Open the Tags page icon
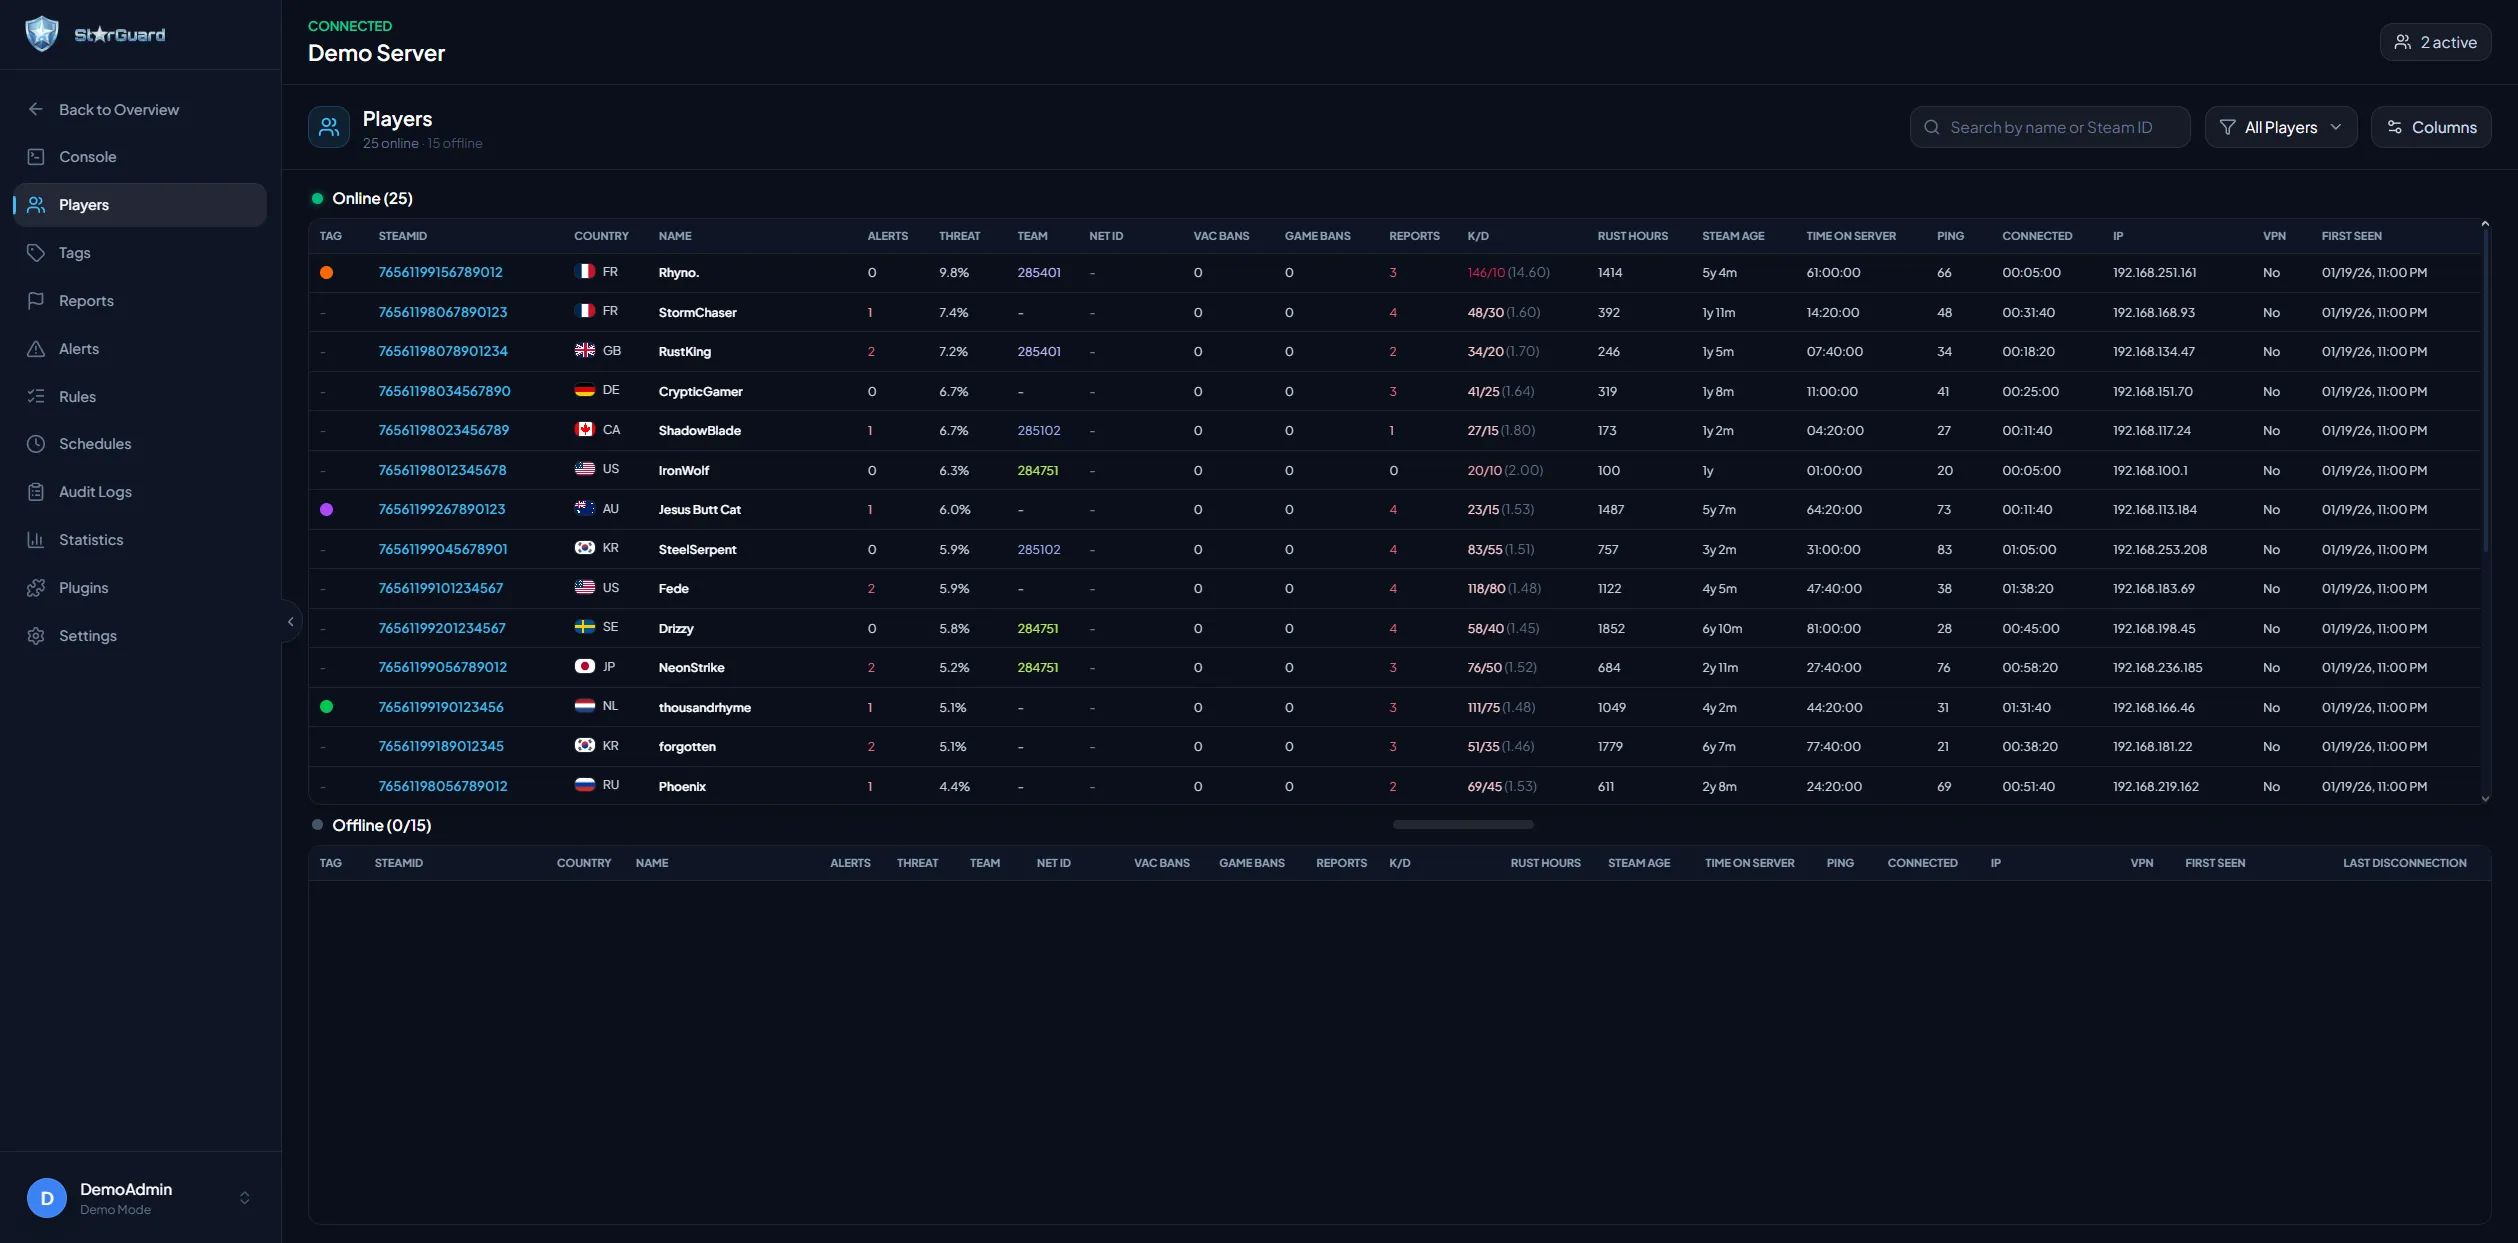The width and height of the screenshot is (2518, 1243). [36, 253]
